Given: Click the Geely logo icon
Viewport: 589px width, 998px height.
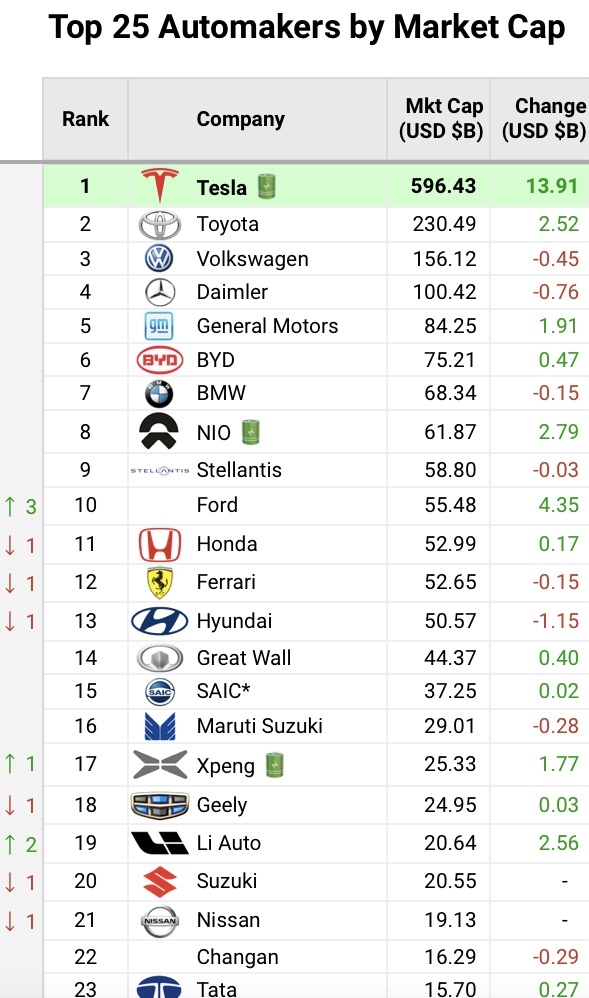Looking at the screenshot, I should pos(159,805).
